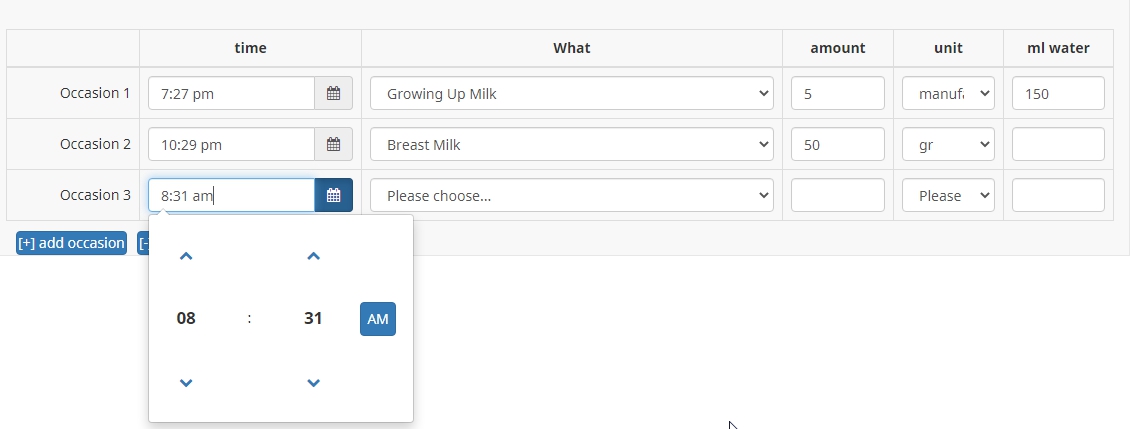Image resolution: width=1135 pixels, height=429 pixels.
Task: Open Occasion 3 'Please choose...' dropdown
Action: (571, 196)
